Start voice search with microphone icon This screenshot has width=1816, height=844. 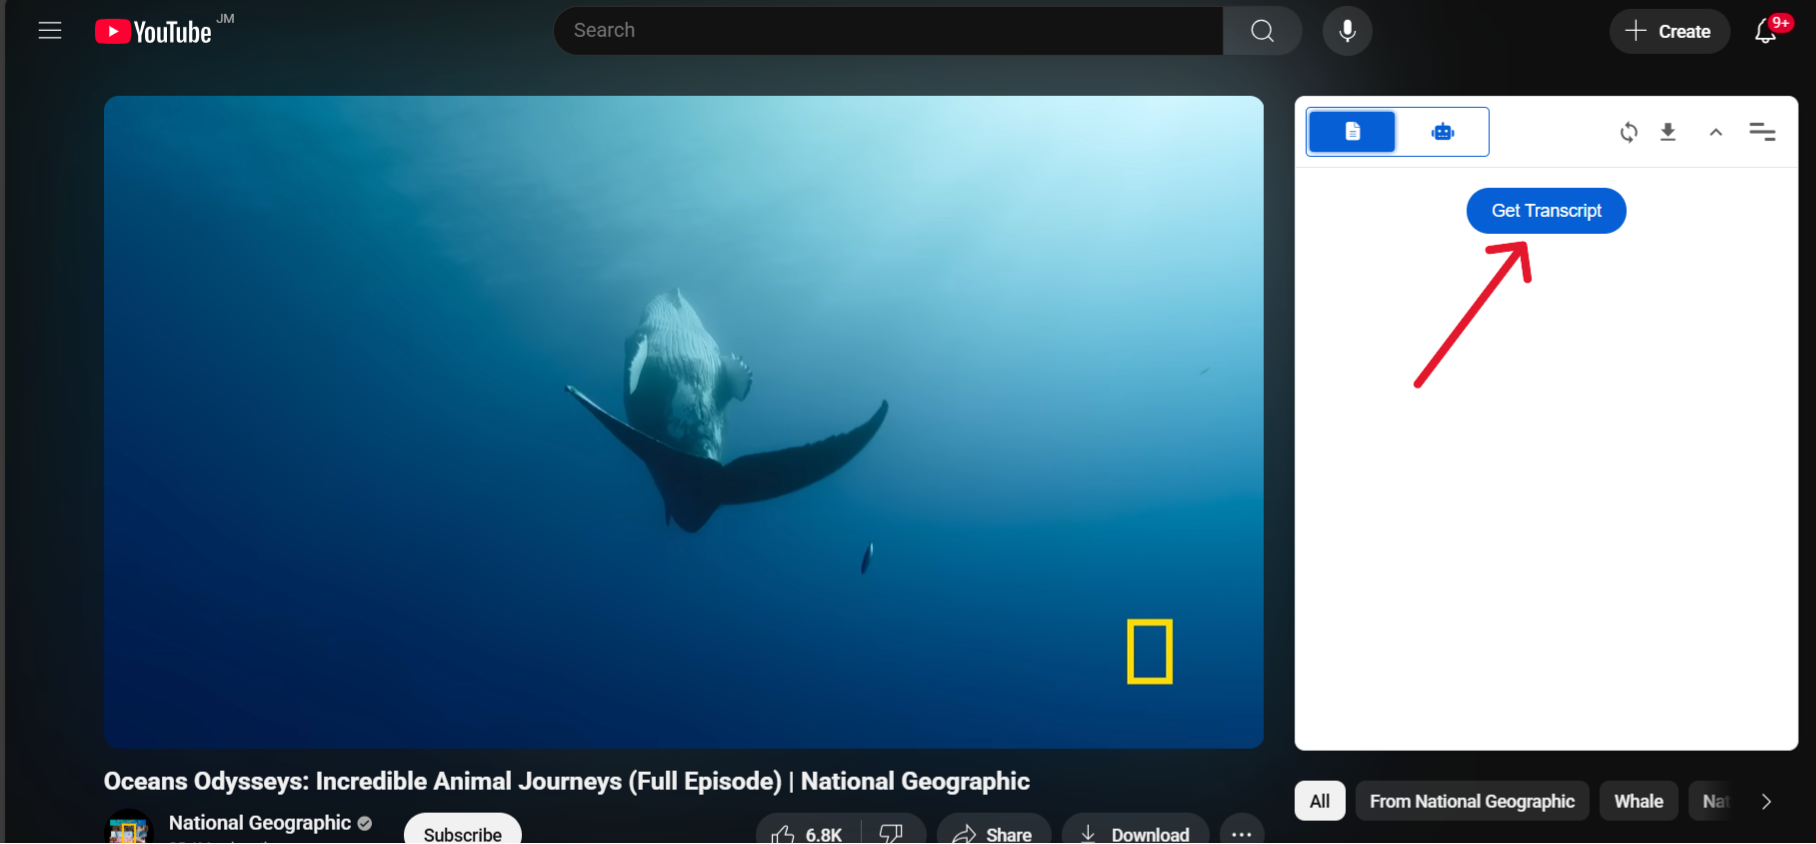coord(1347,31)
